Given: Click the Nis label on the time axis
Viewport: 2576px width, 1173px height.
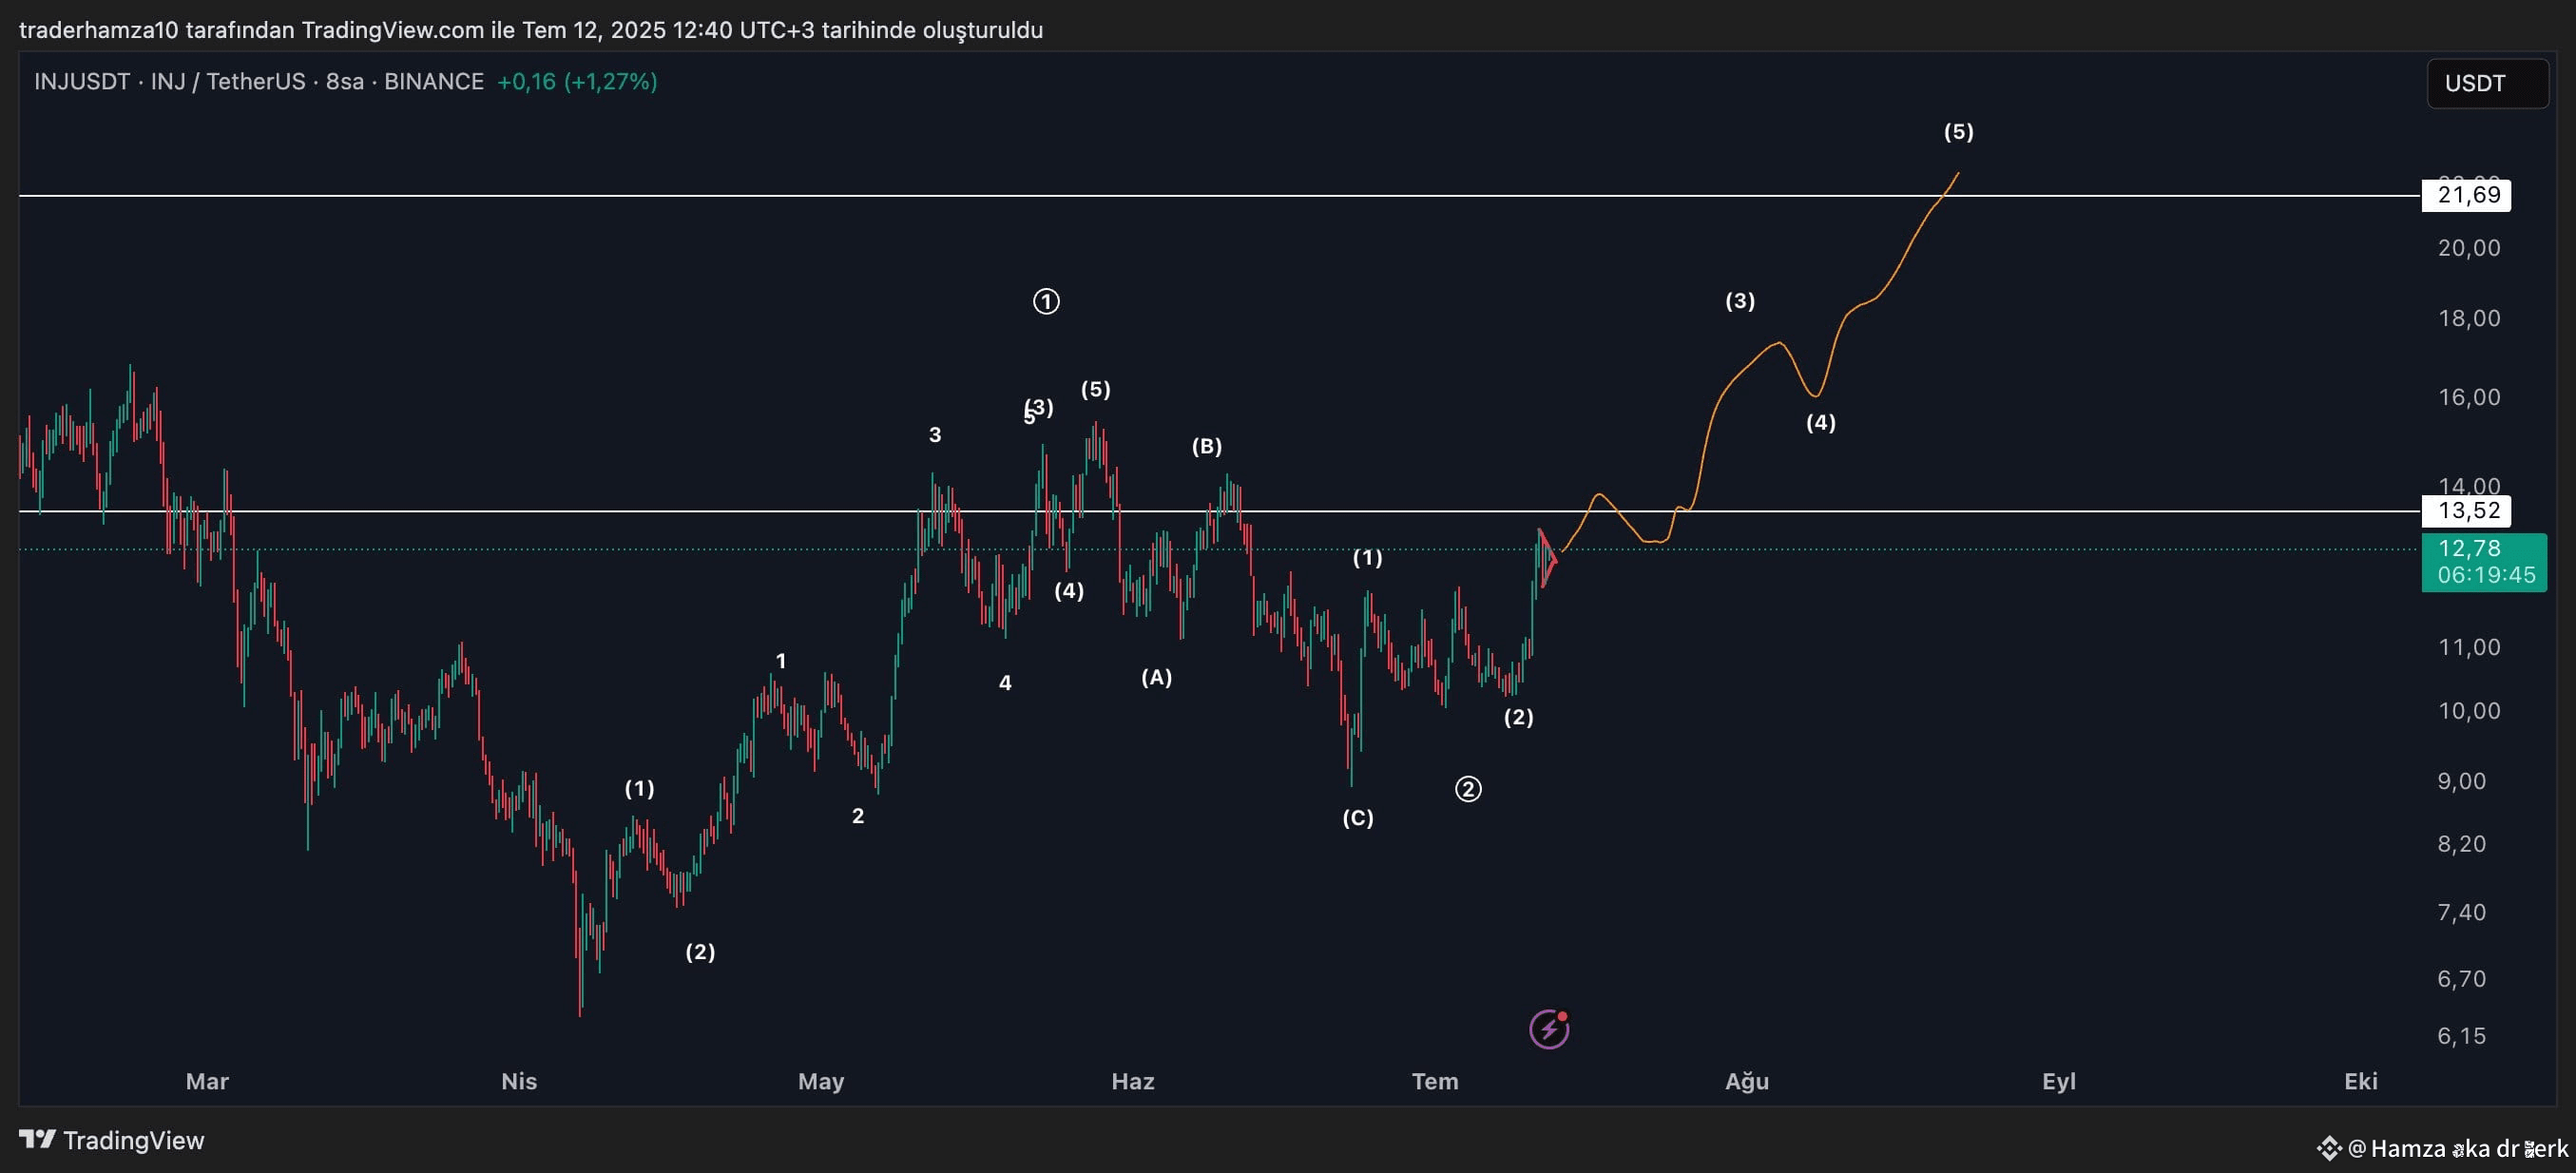Looking at the screenshot, I should pyautogui.click(x=519, y=1081).
